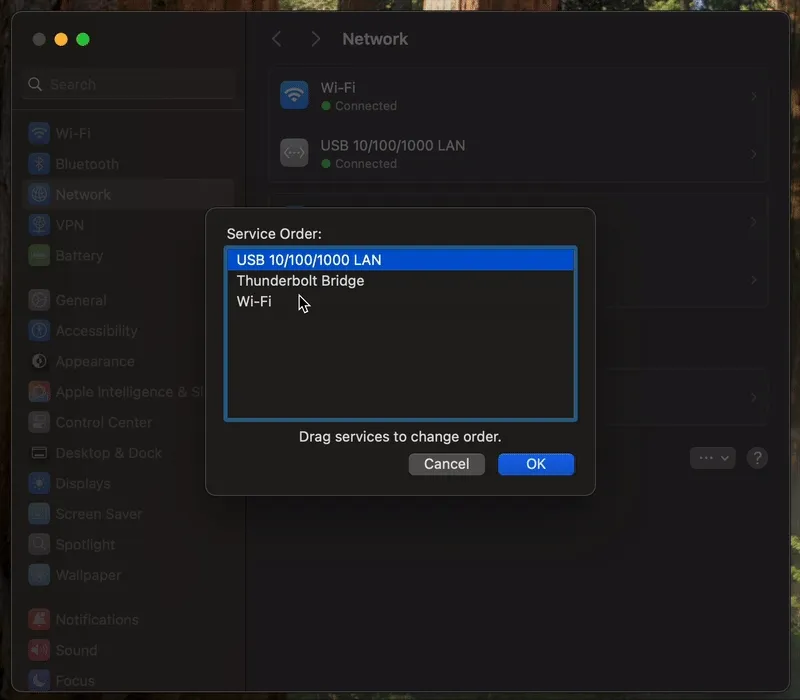The height and width of the screenshot is (700, 800).
Task: Open Notifications via its sidebar icon
Action: (38, 619)
